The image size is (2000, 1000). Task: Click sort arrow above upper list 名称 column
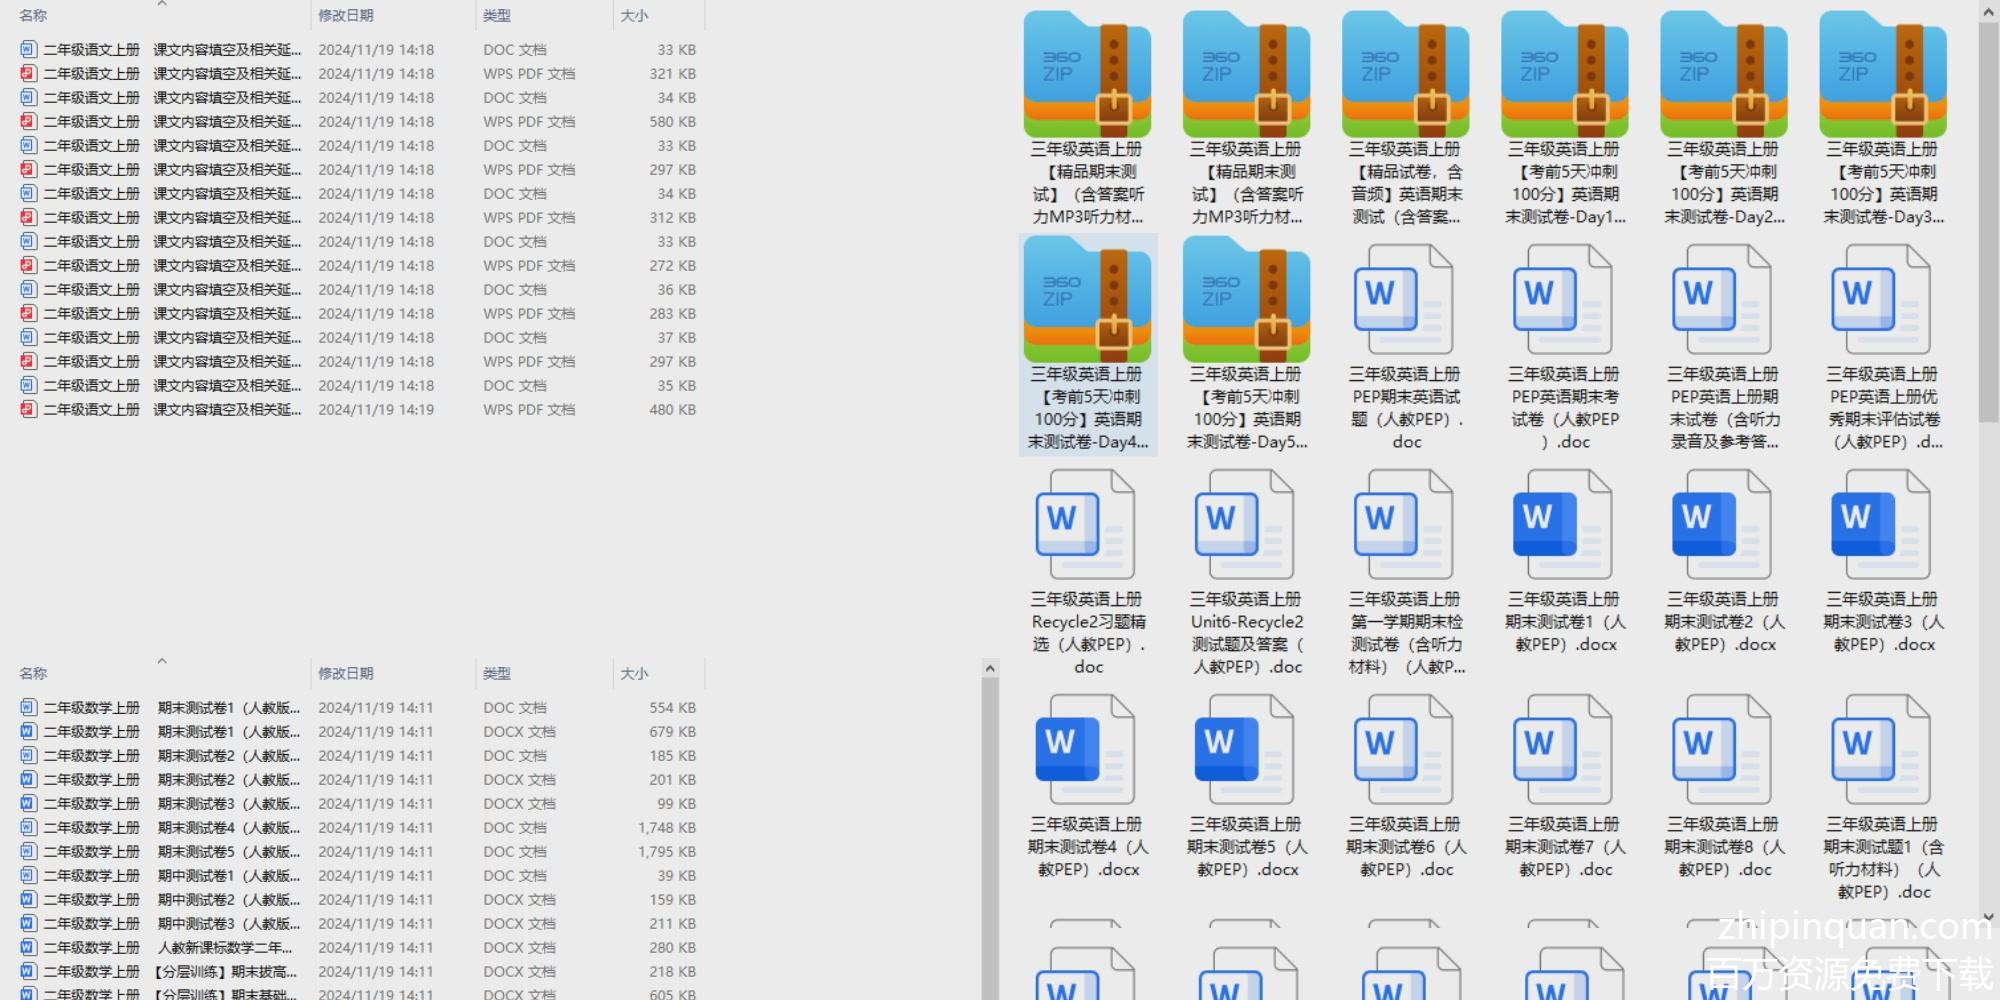point(162,4)
